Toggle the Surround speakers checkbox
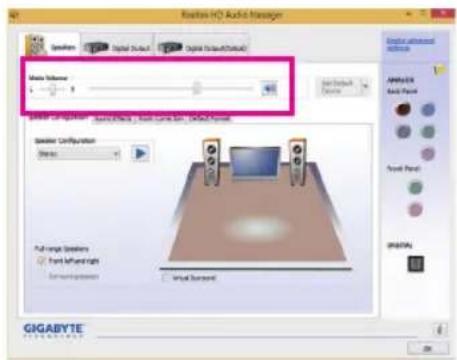457x360 pixels. tap(41, 276)
